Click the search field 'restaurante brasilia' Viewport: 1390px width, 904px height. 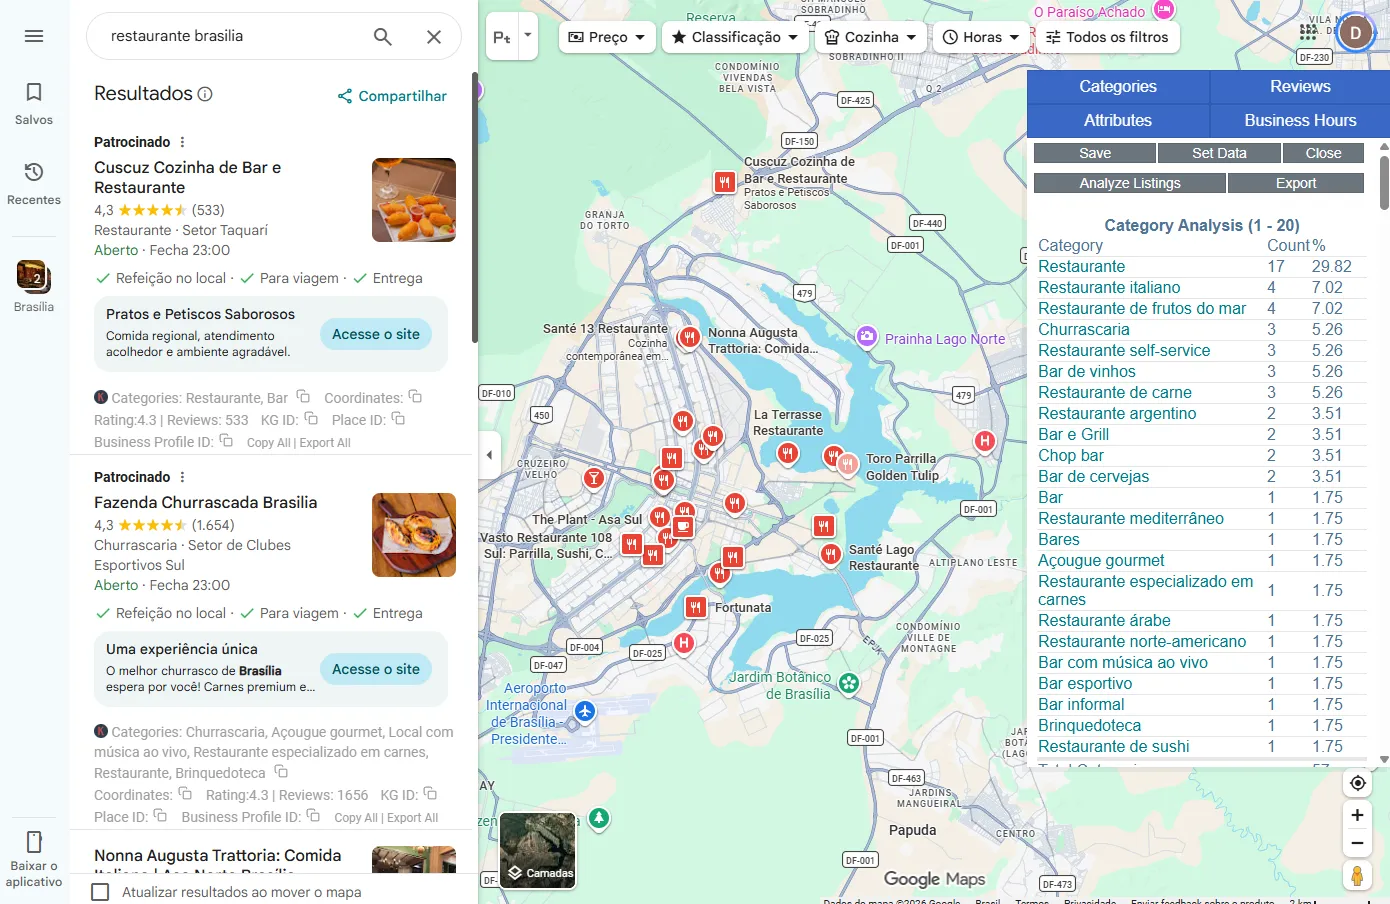[230, 36]
